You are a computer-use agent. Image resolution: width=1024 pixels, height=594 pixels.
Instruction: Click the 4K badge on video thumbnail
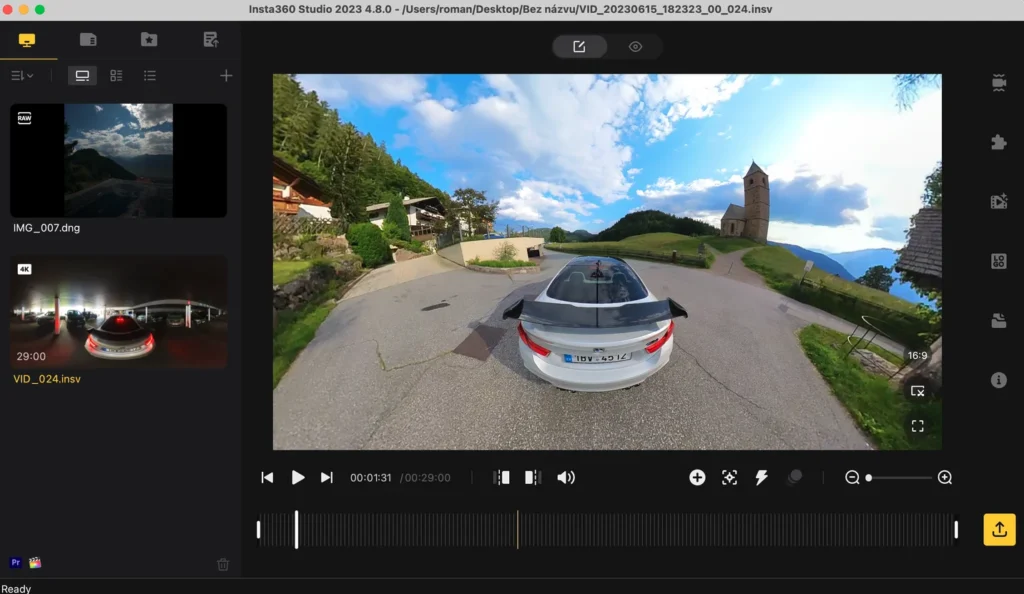tap(24, 269)
